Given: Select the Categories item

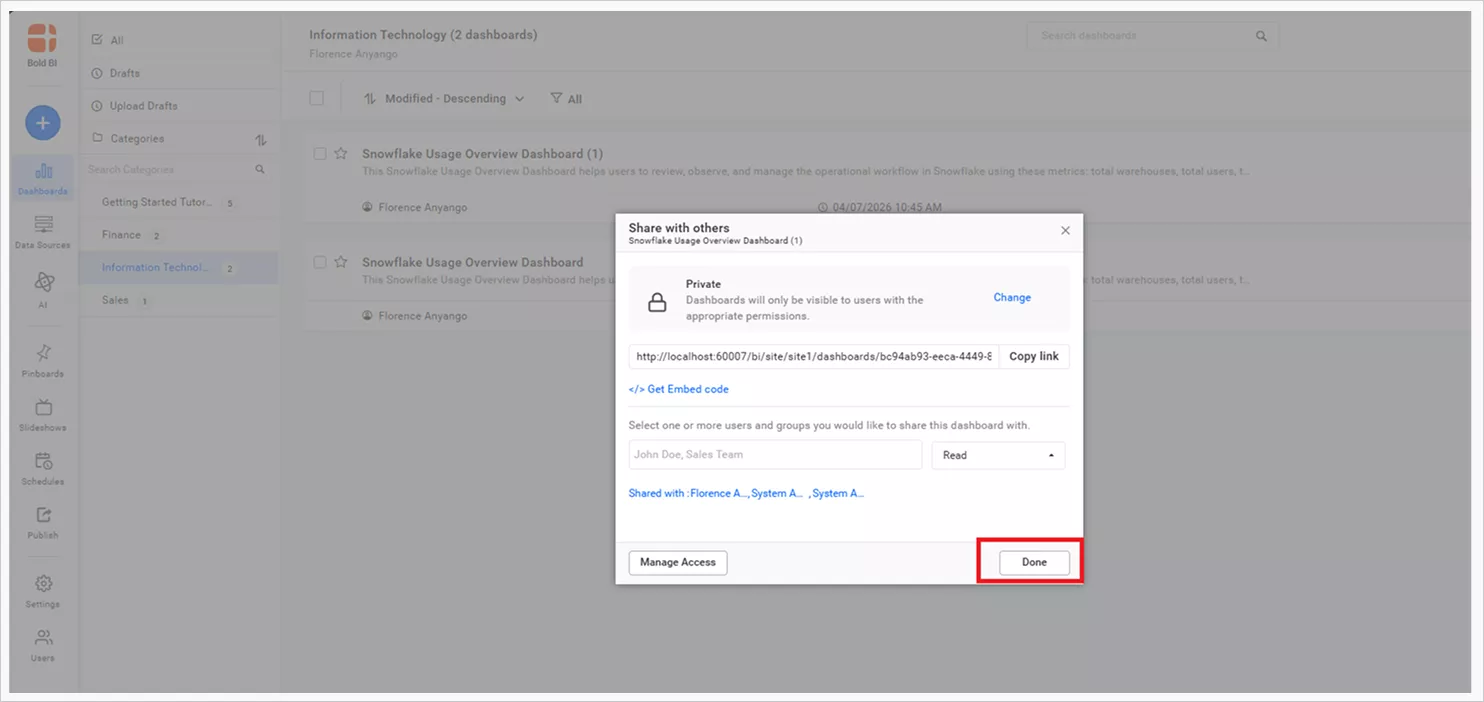Looking at the screenshot, I should click(x=128, y=139).
